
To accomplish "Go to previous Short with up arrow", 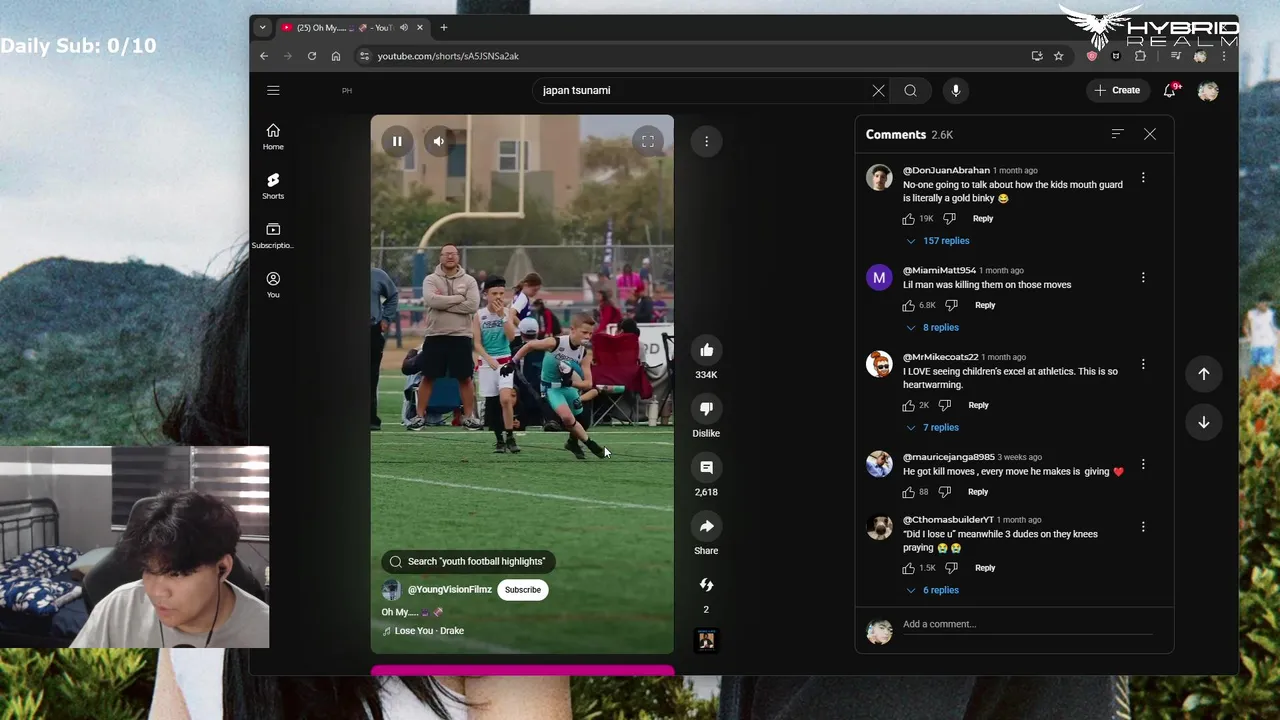I will (1204, 373).
